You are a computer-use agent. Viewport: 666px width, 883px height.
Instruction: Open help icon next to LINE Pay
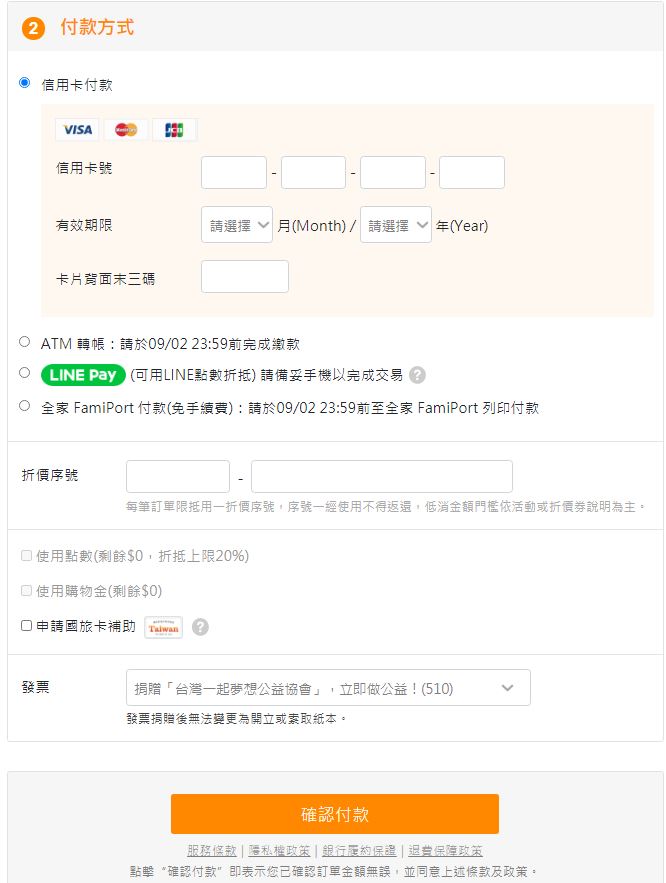(x=417, y=375)
